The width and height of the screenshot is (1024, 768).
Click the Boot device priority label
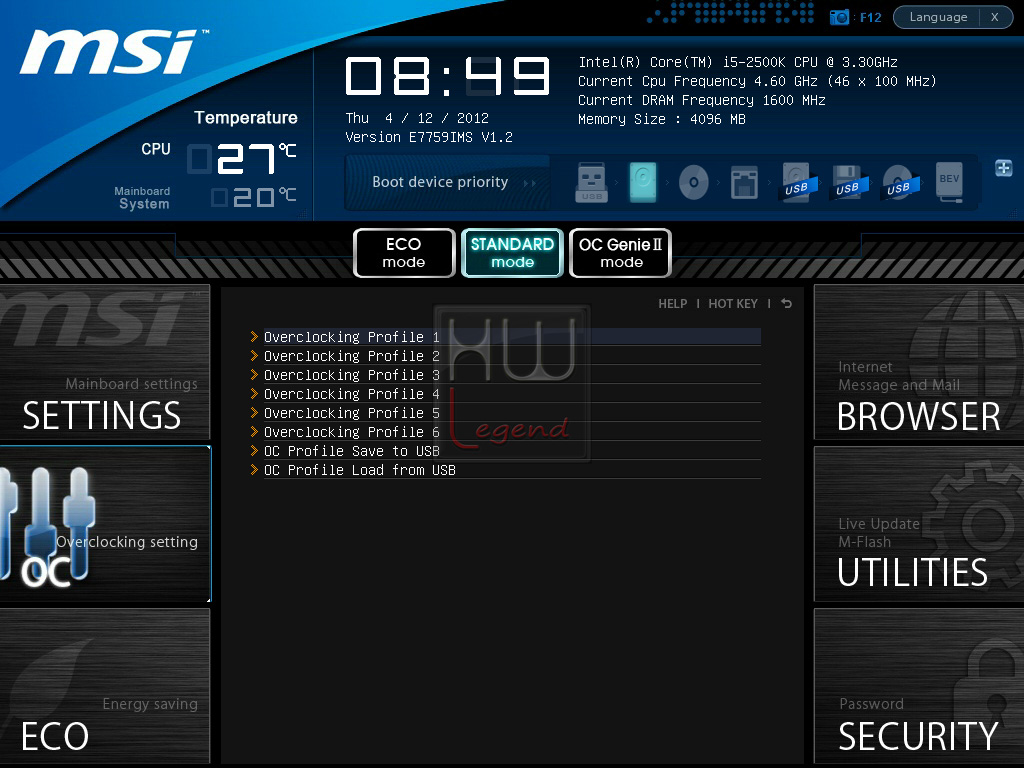tap(440, 182)
